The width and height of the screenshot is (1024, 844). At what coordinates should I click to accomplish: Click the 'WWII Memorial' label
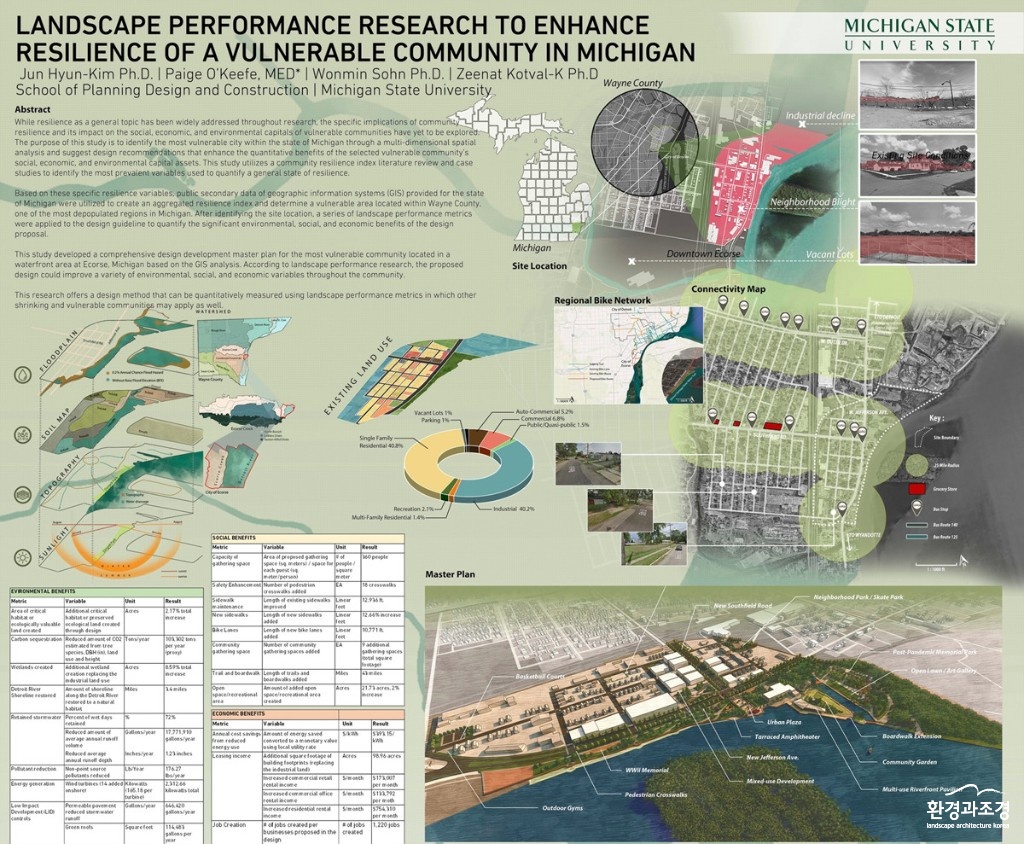click(647, 770)
